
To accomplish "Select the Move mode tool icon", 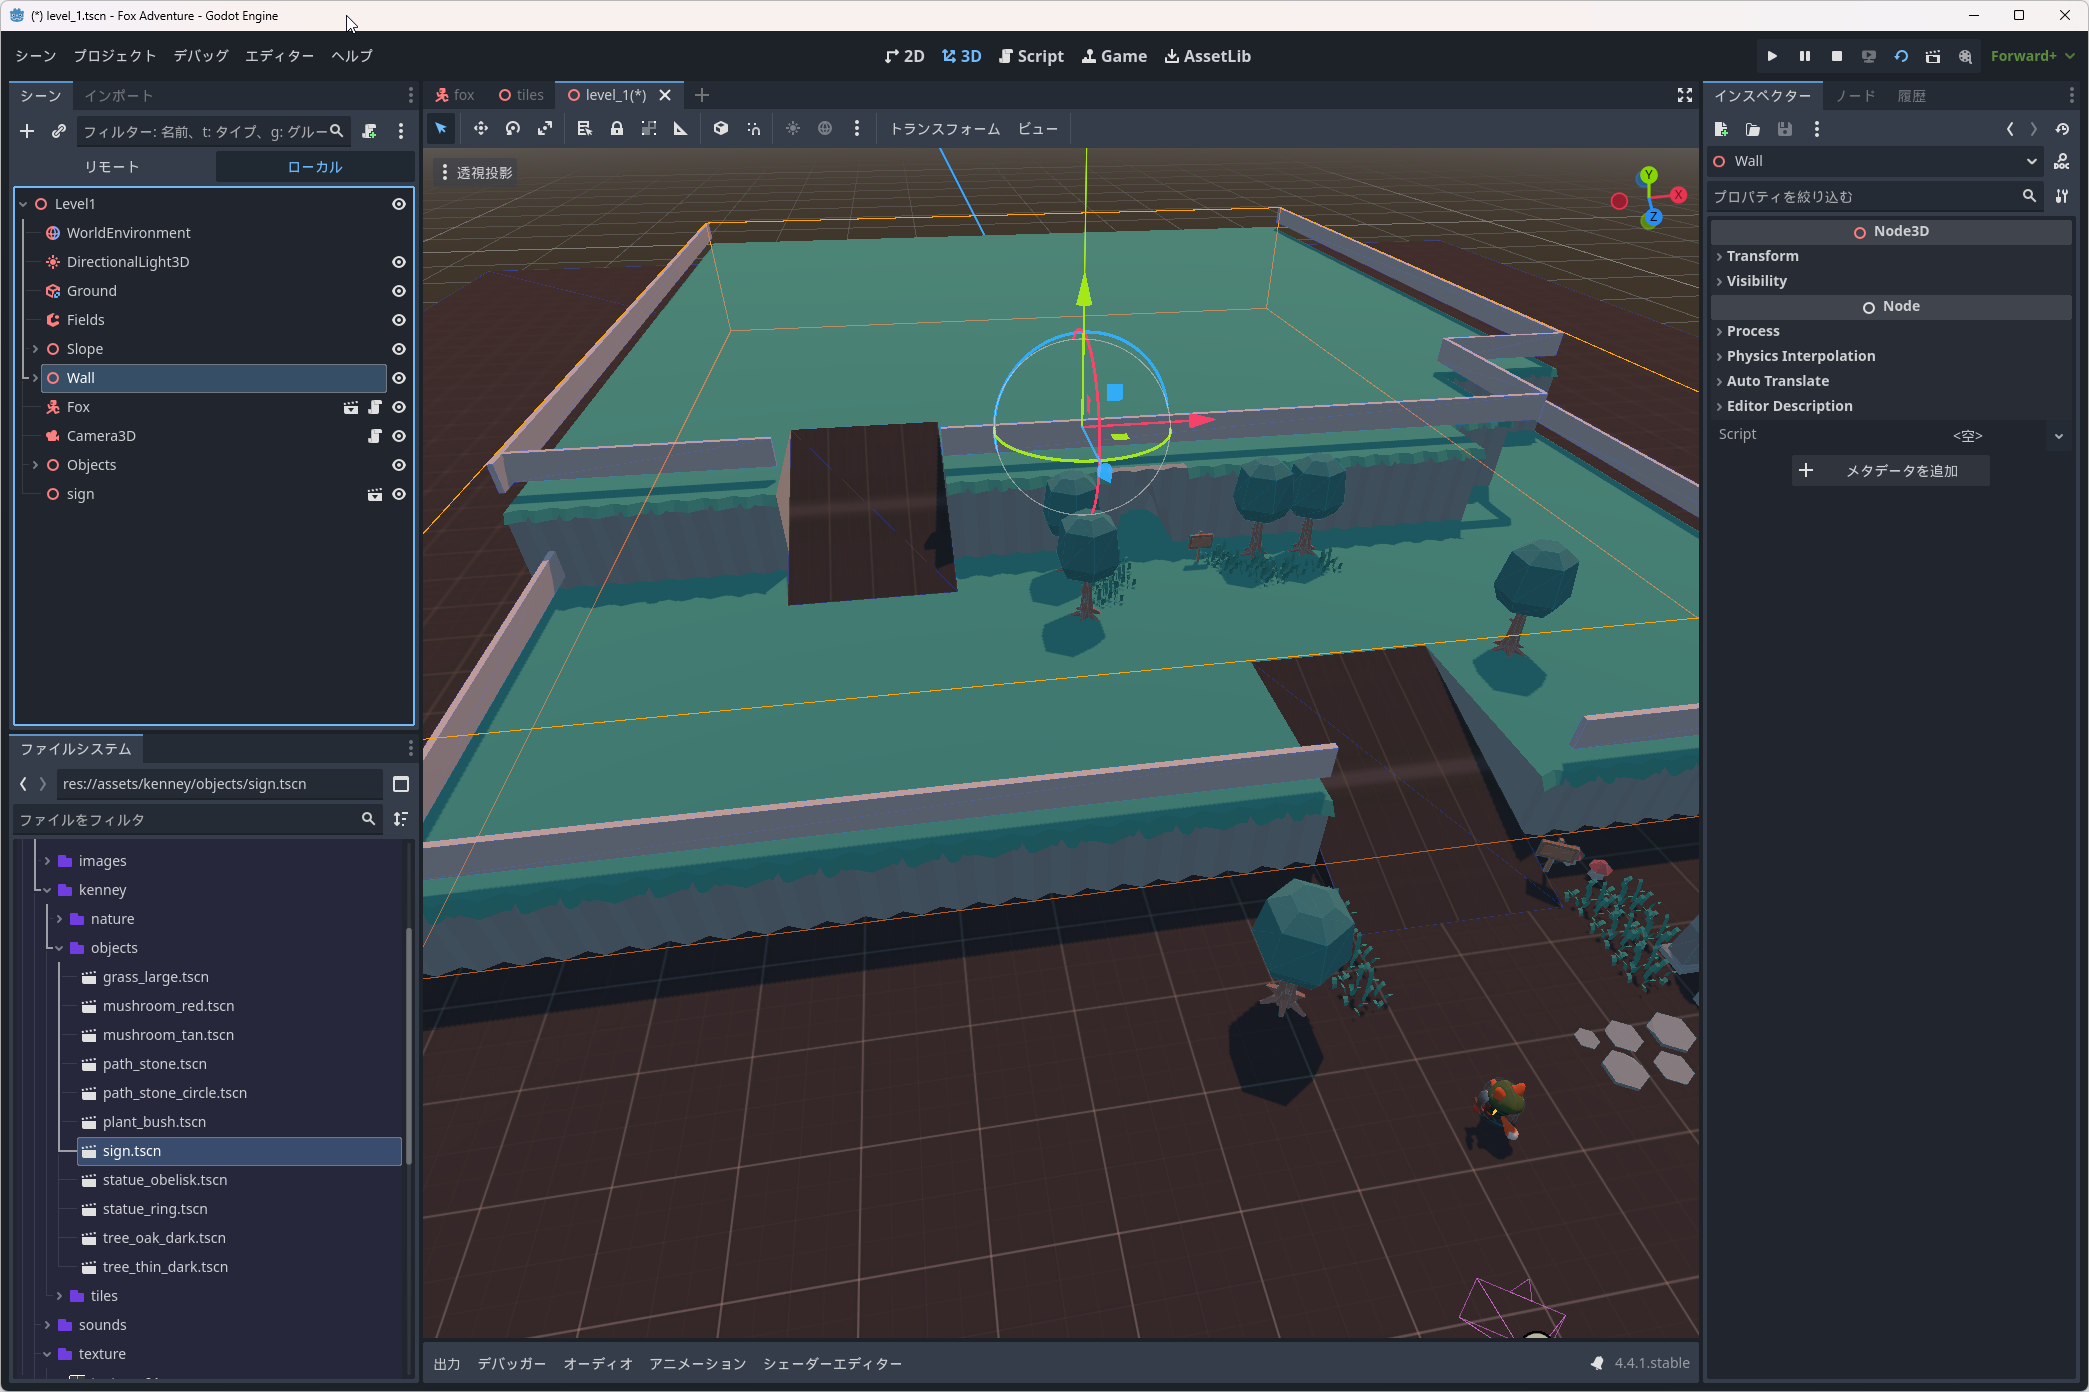I will tap(480, 128).
